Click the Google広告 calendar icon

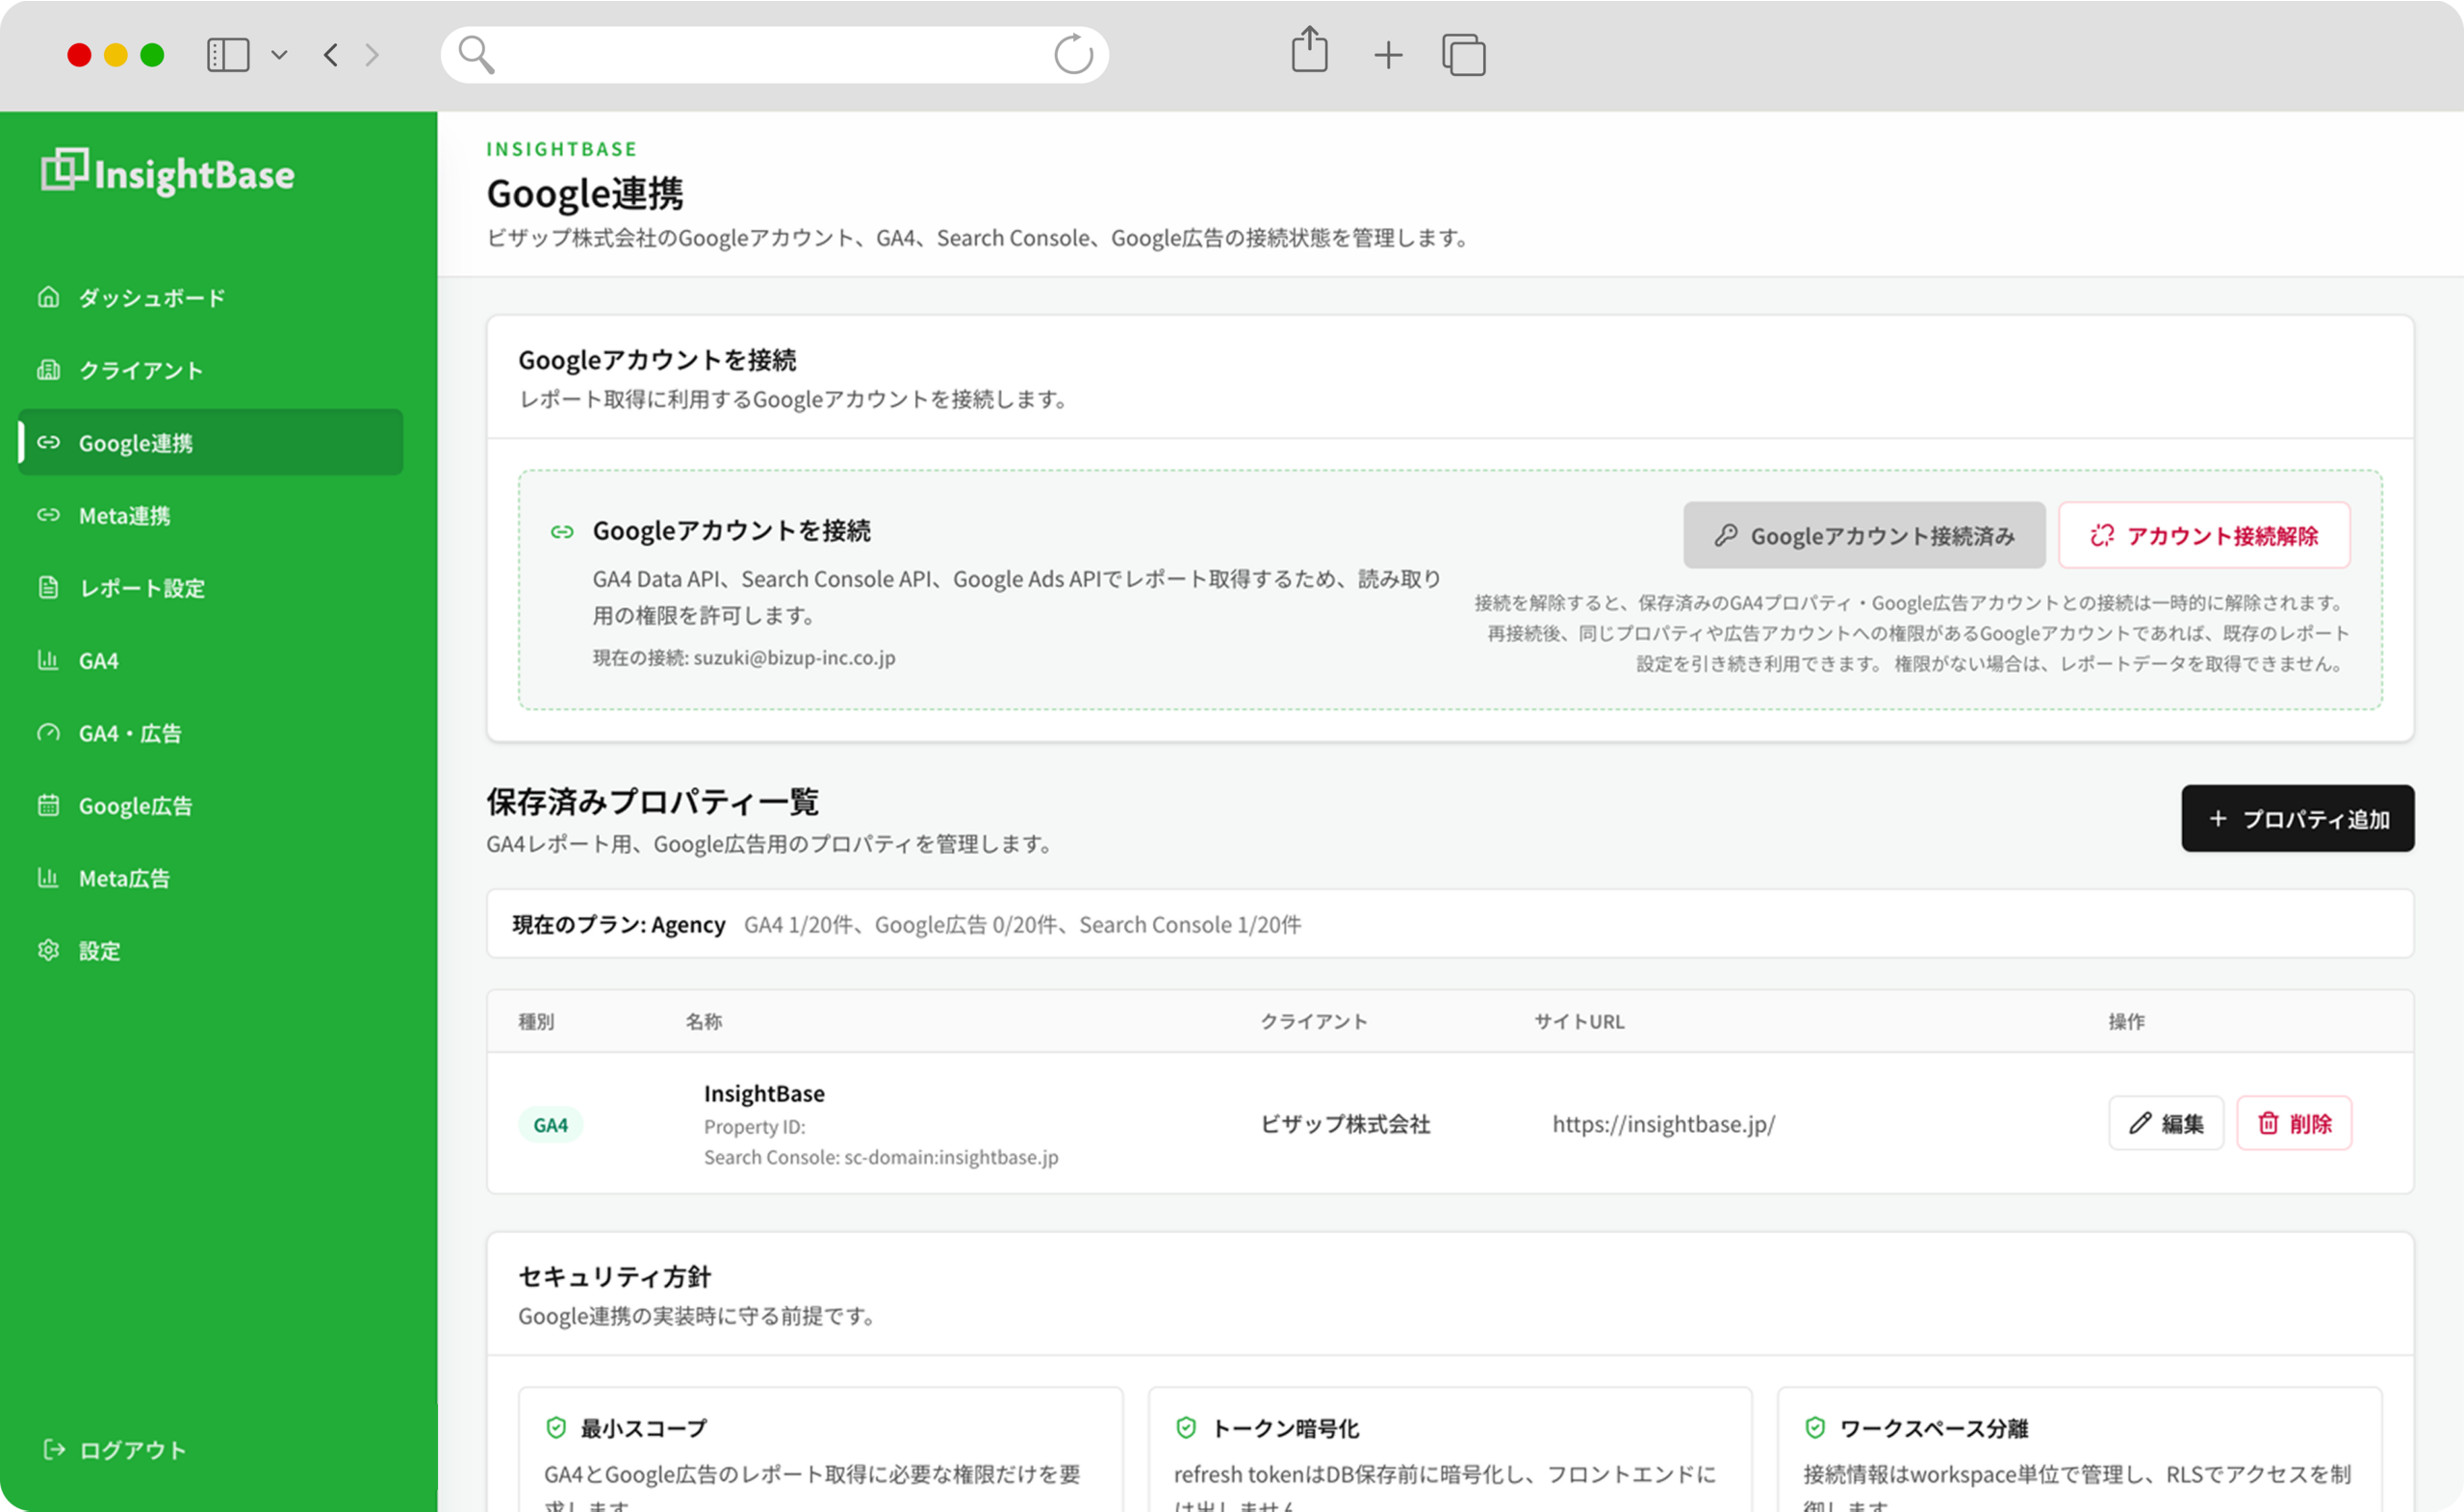click(48, 805)
